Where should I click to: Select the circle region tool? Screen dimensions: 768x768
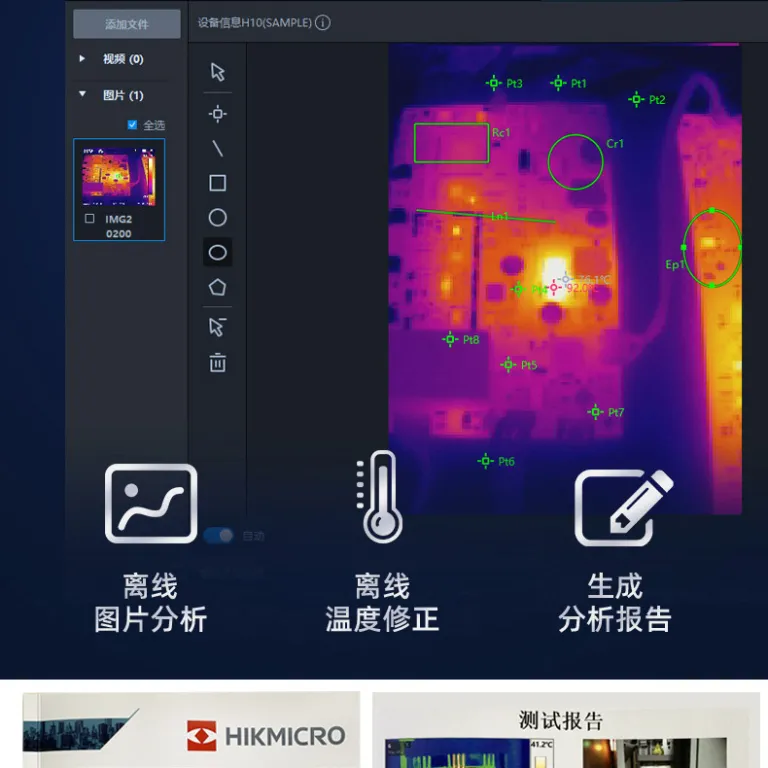pos(217,217)
